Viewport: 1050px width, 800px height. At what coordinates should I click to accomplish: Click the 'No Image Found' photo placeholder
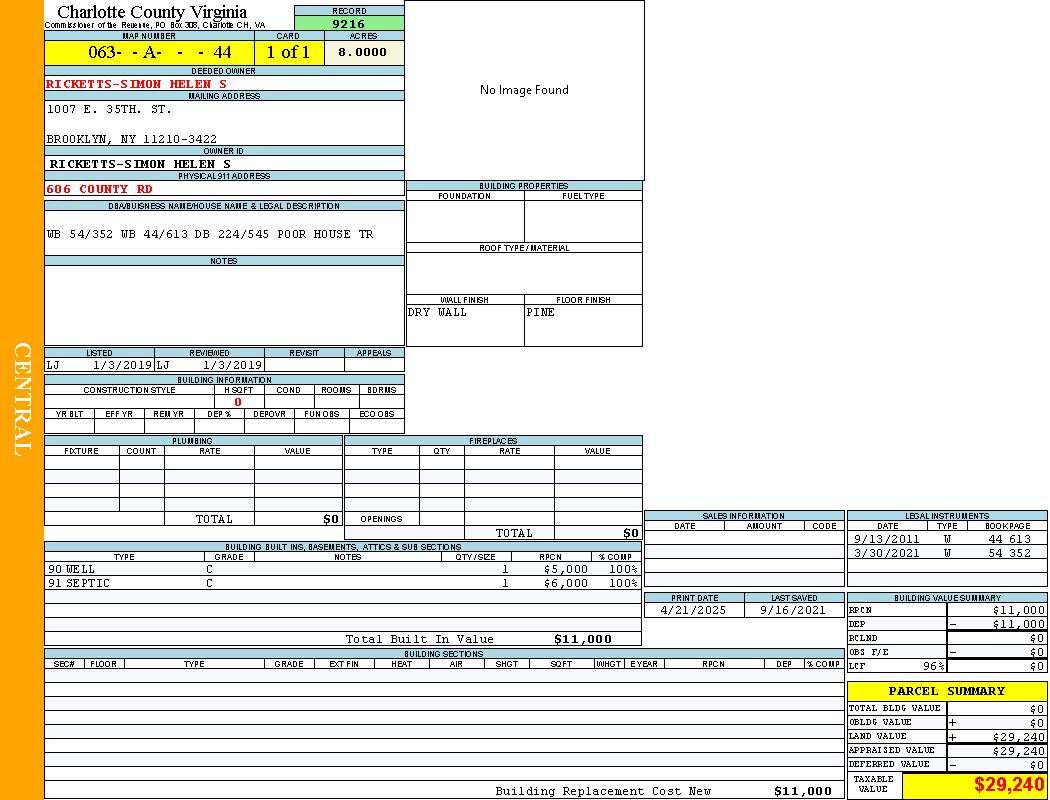tap(524, 90)
